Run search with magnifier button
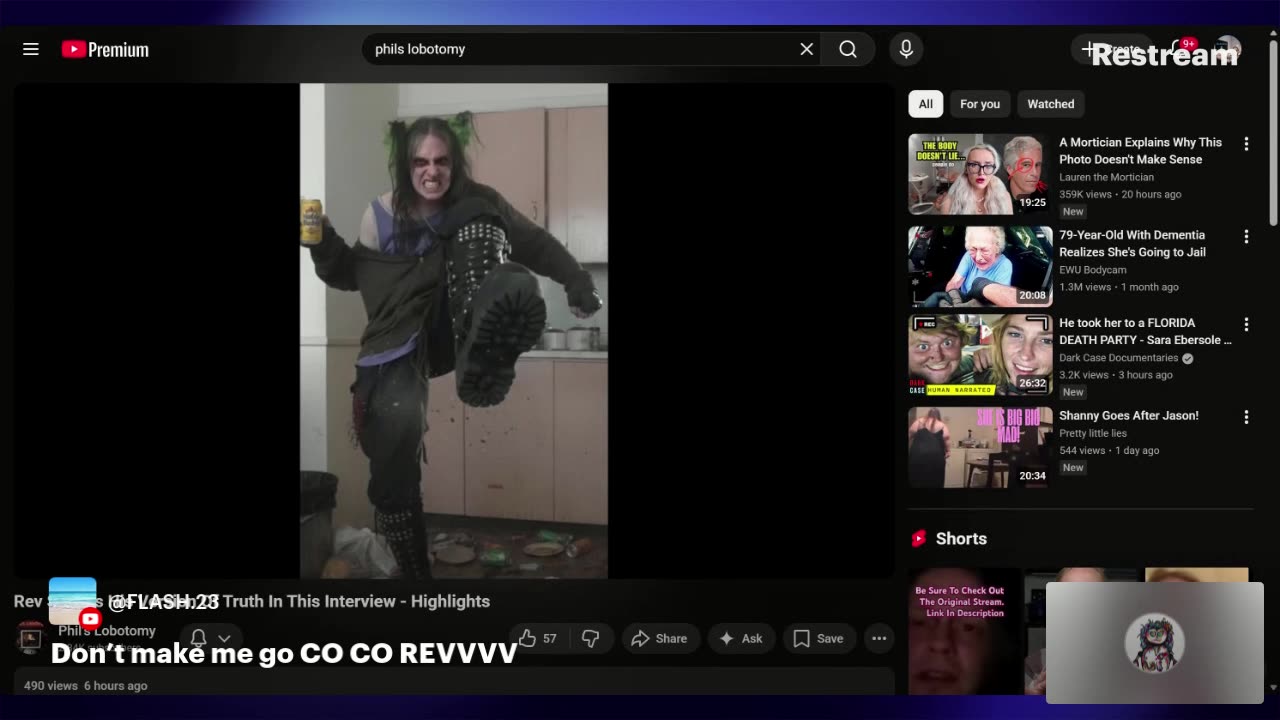 pos(848,49)
